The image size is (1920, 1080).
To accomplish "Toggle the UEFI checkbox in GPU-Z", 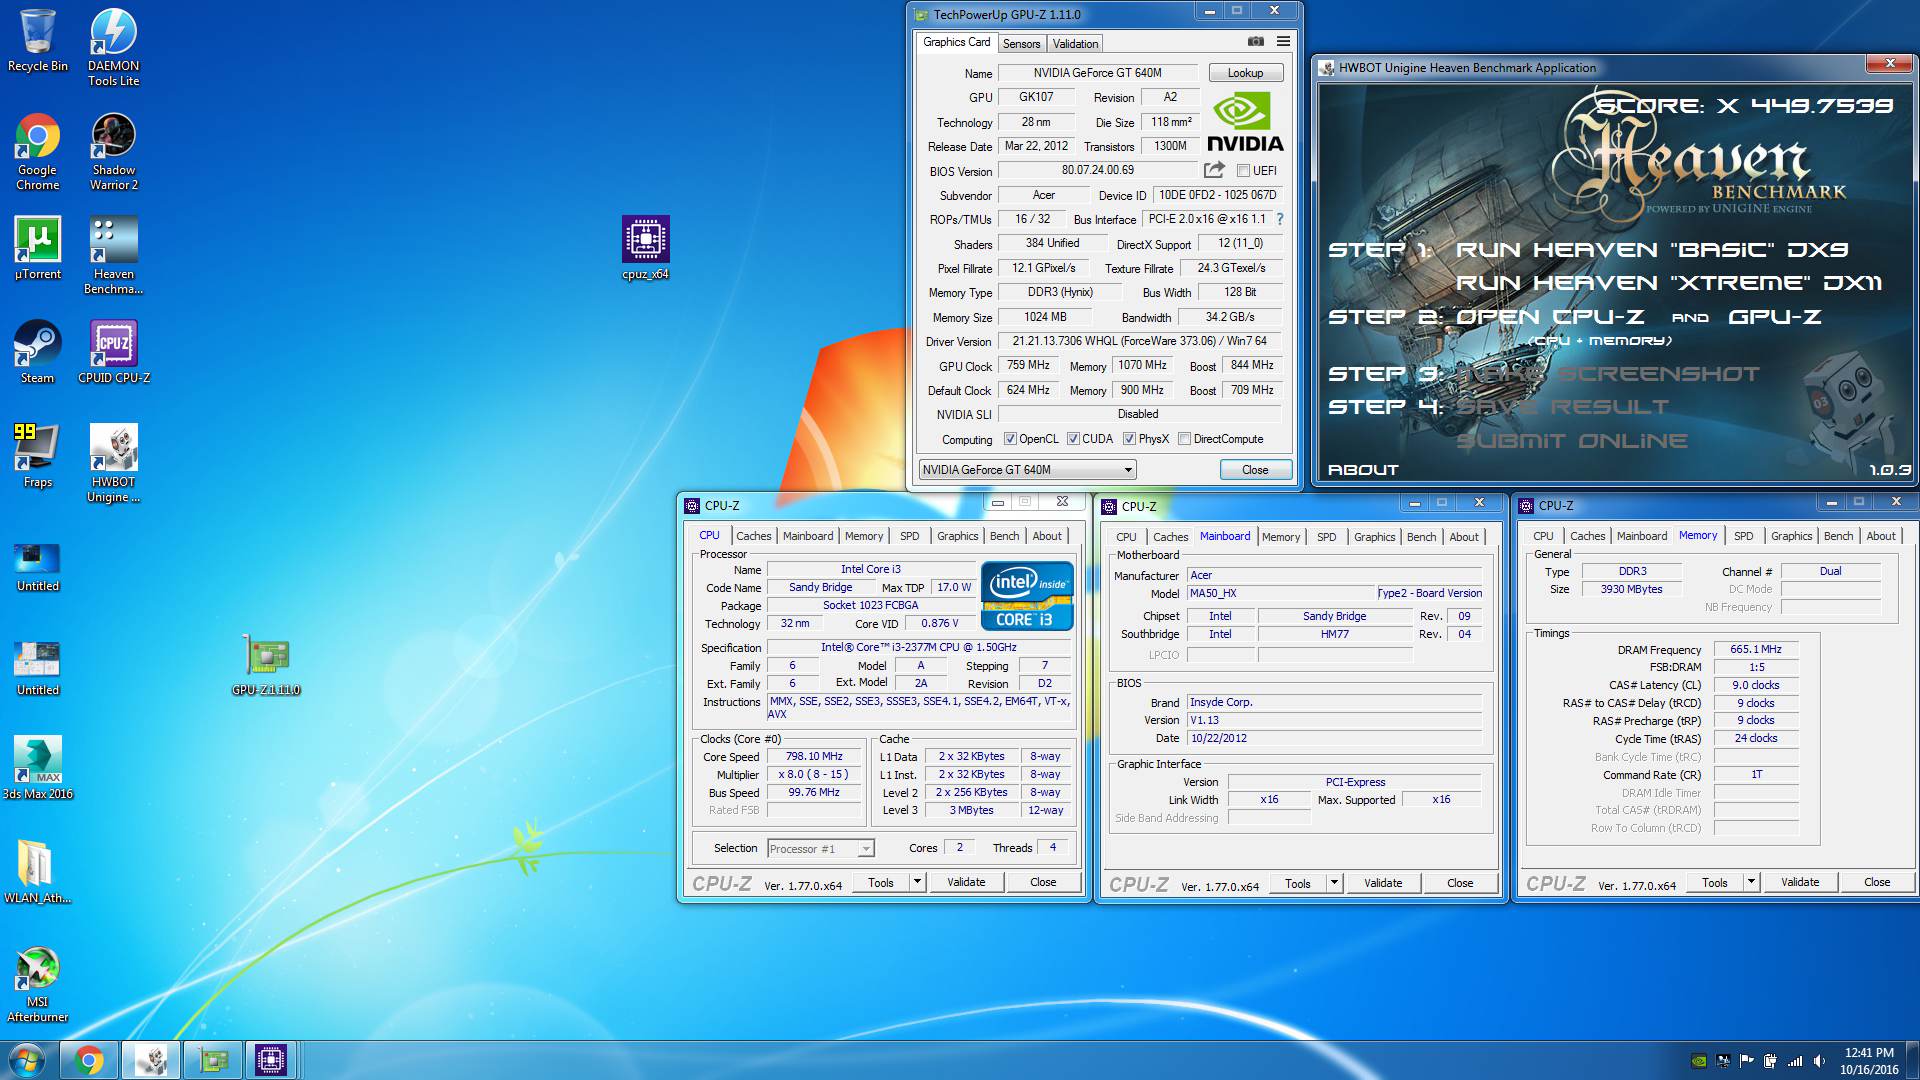I will pos(1243,171).
